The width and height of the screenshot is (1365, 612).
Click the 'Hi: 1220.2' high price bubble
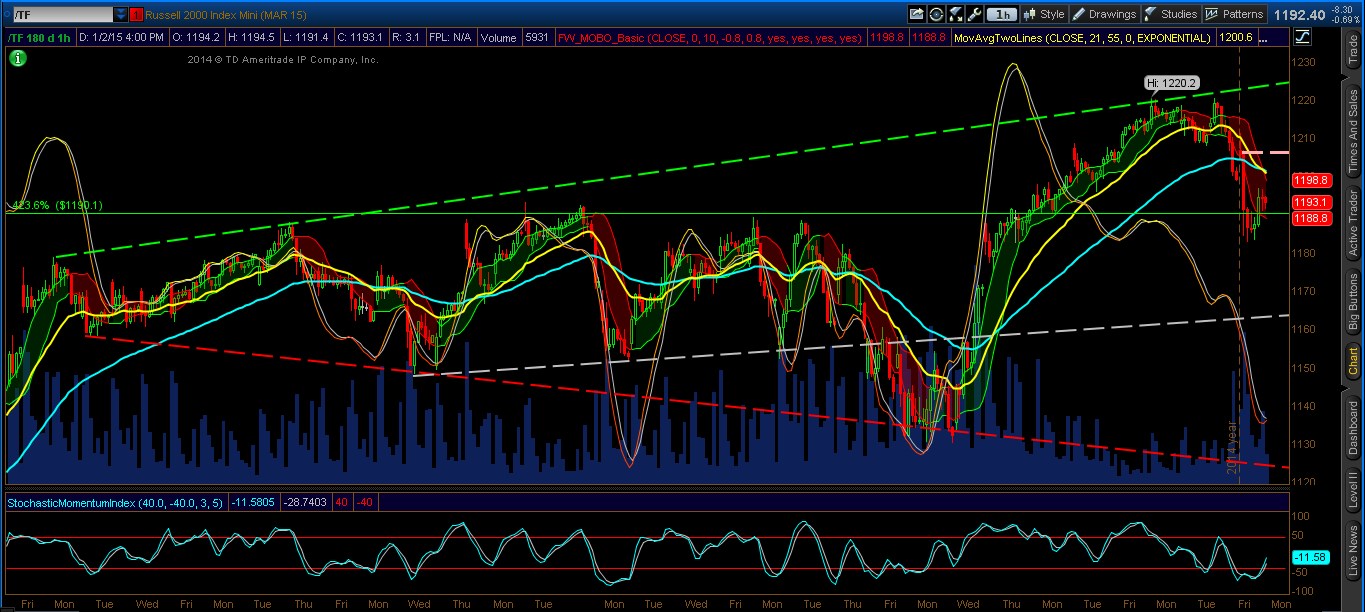pyautogui.click(x=1172, y=84)
